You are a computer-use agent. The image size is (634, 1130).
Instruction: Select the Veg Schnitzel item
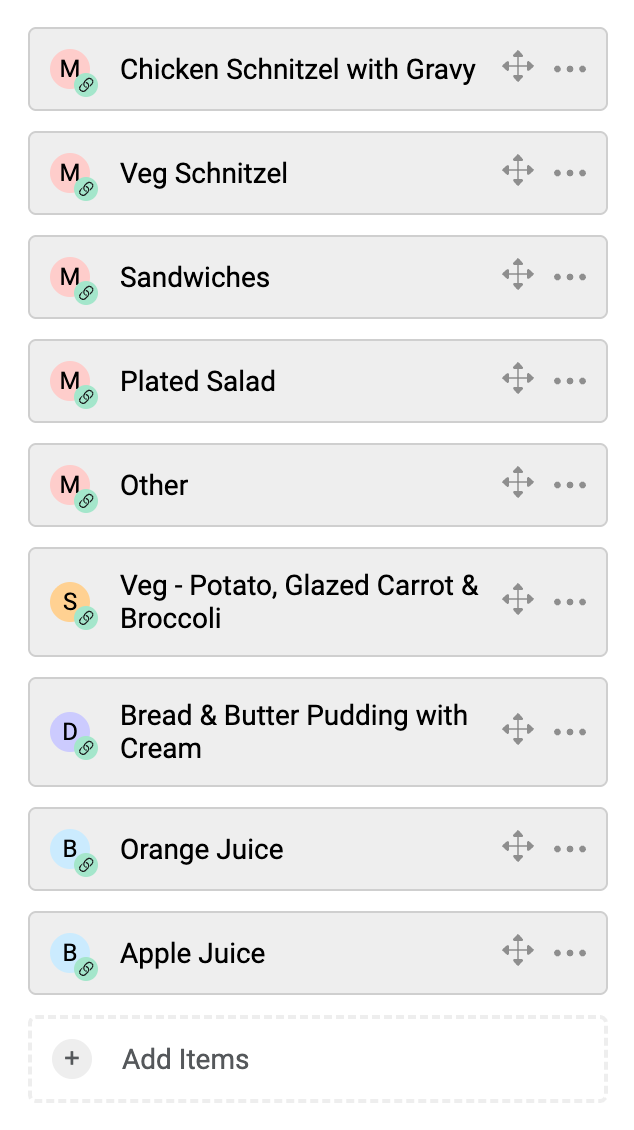tap(204, 173)
